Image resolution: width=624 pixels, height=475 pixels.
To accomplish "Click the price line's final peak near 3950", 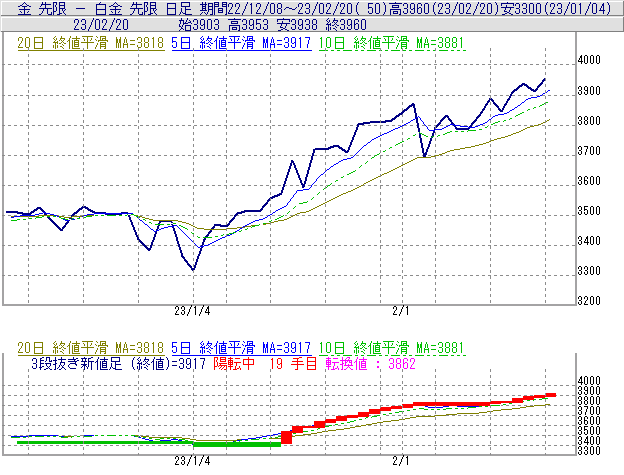I will pos(544,79).
